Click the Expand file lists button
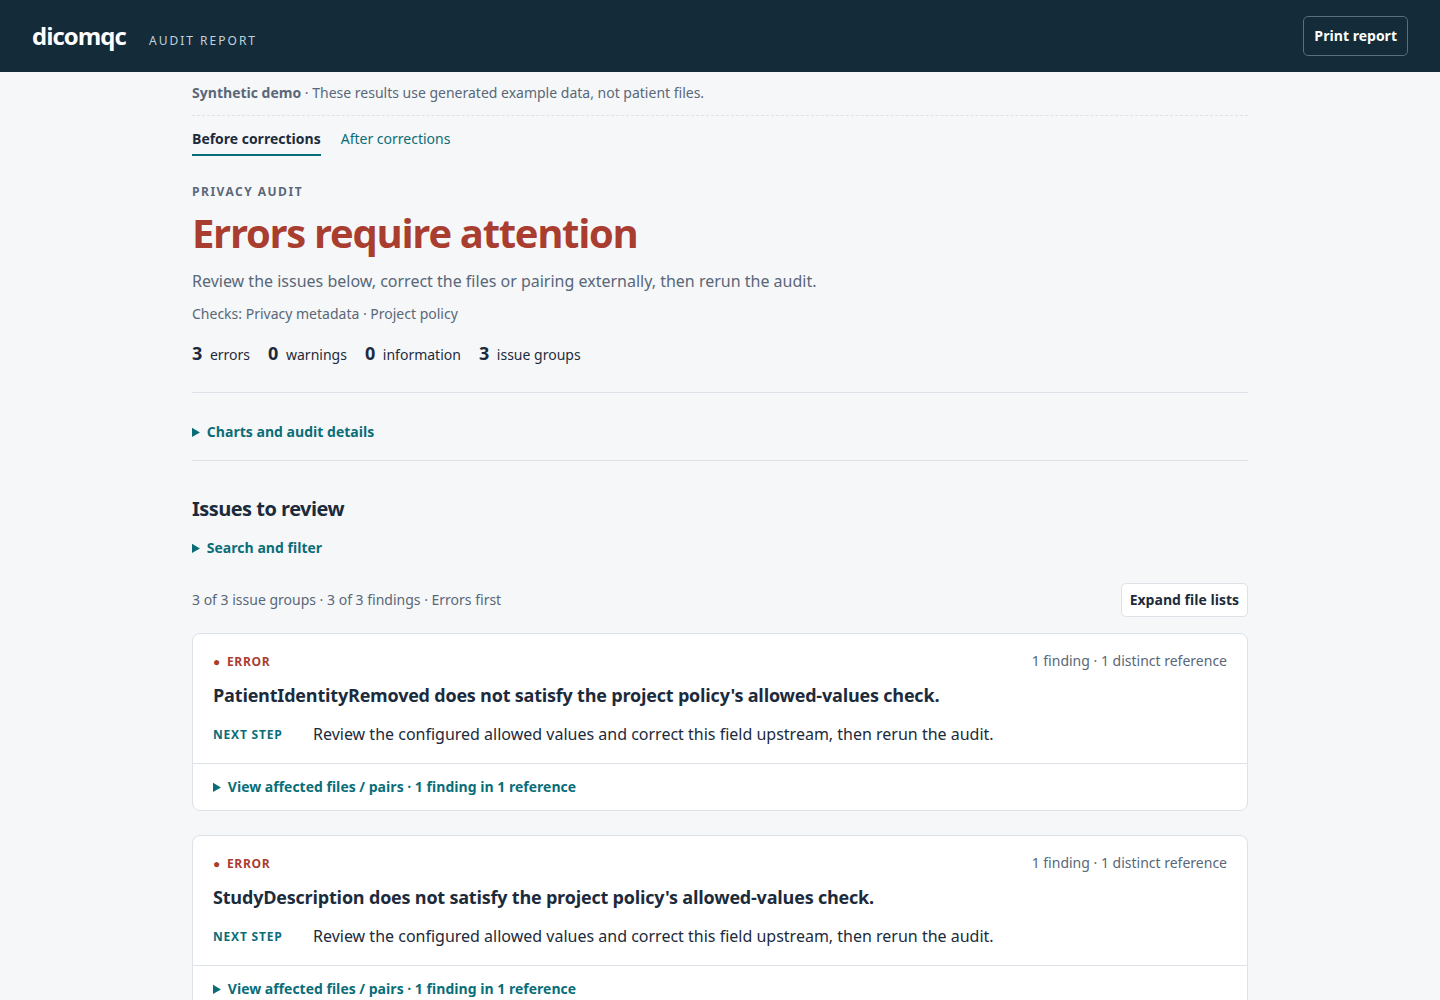Screen dimensions: 1440x1000 coord(1184,600)
